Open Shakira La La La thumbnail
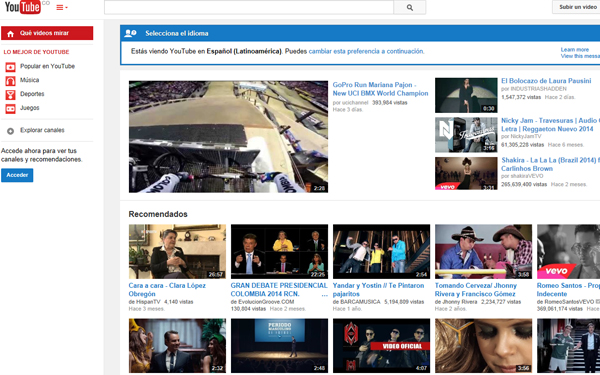This screenshot has height=375, width=600. (466, 173)
